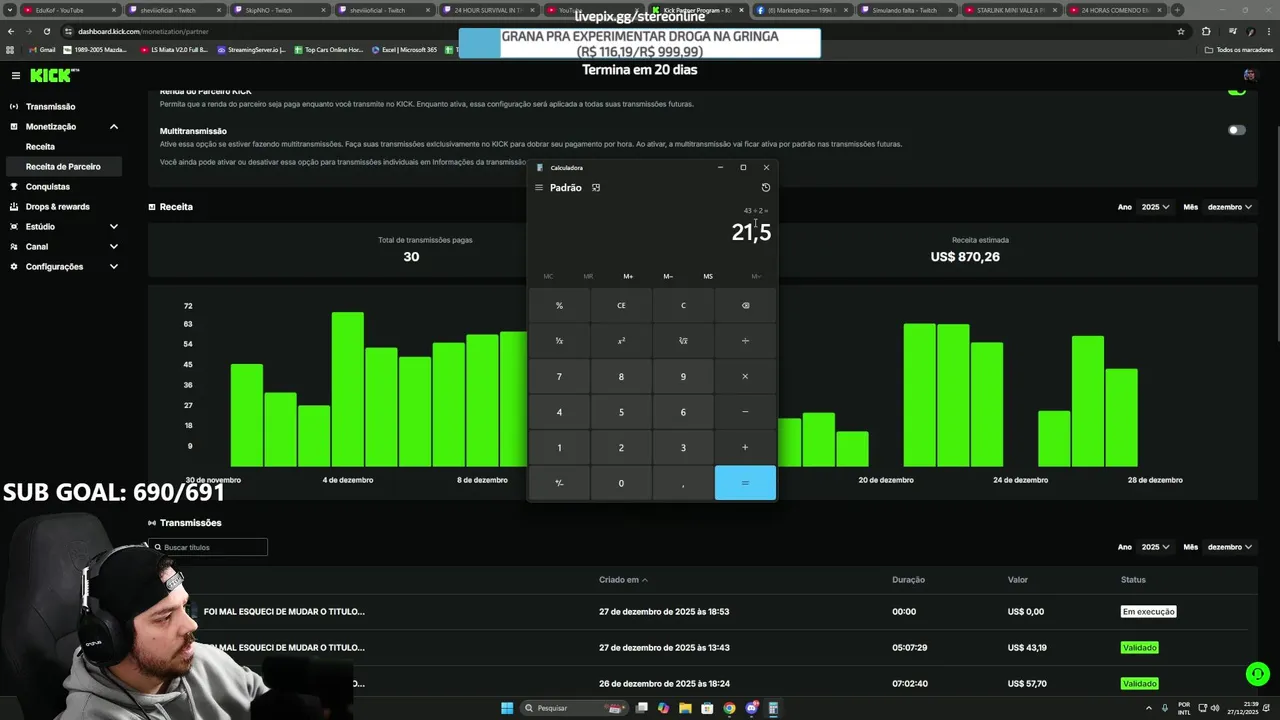Click the decimal comma key in Calculator

click(x=683, y=483)
